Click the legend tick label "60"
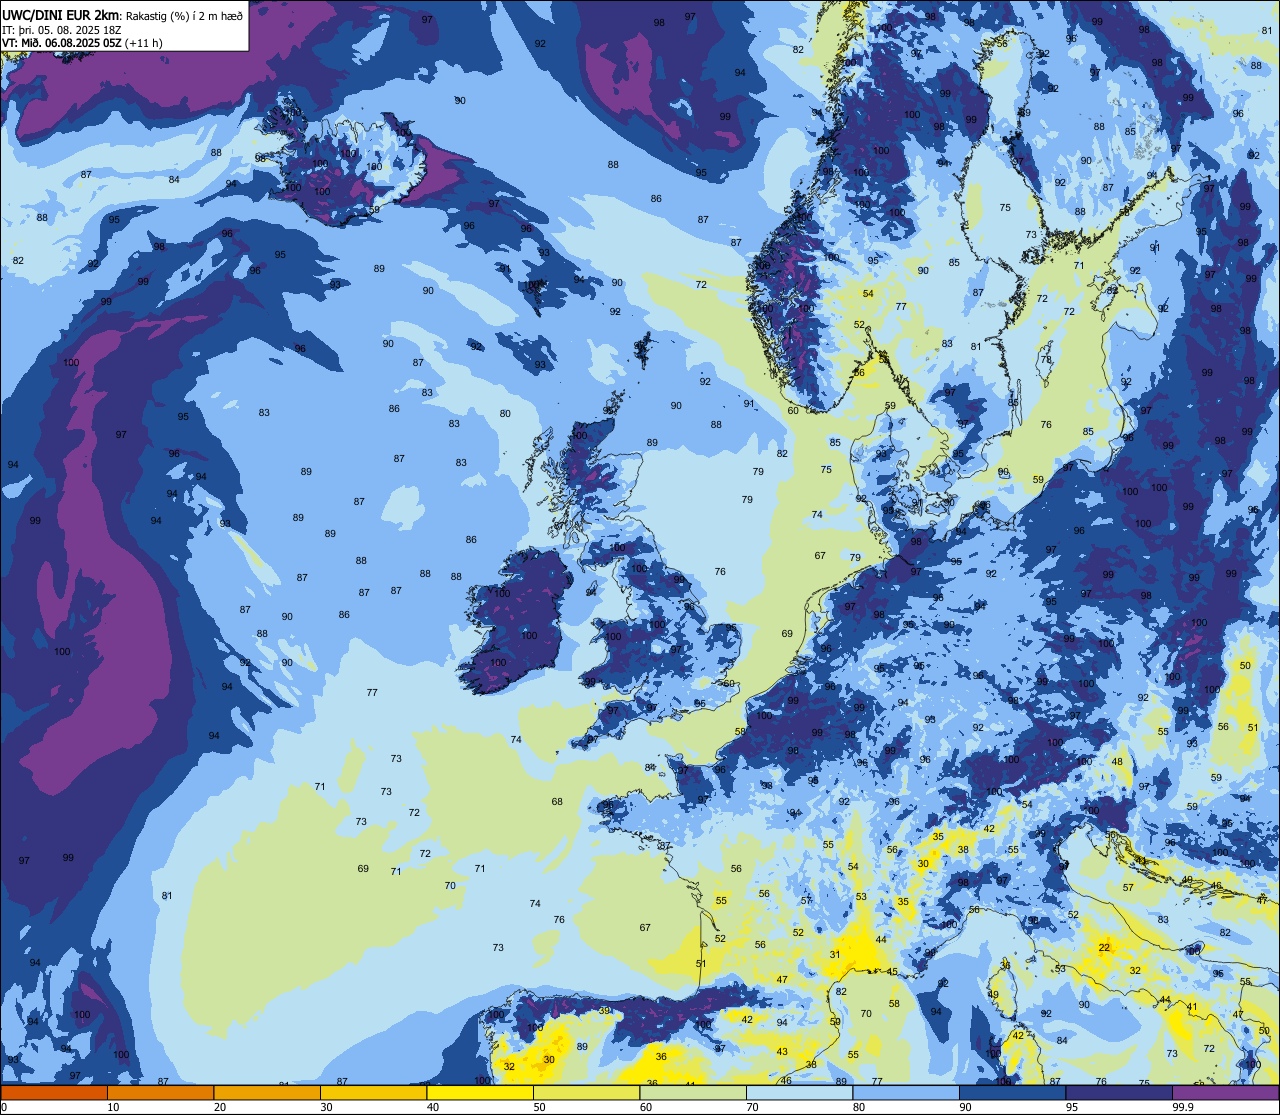This screenshot has width=1280, height=1115. 646,1107
